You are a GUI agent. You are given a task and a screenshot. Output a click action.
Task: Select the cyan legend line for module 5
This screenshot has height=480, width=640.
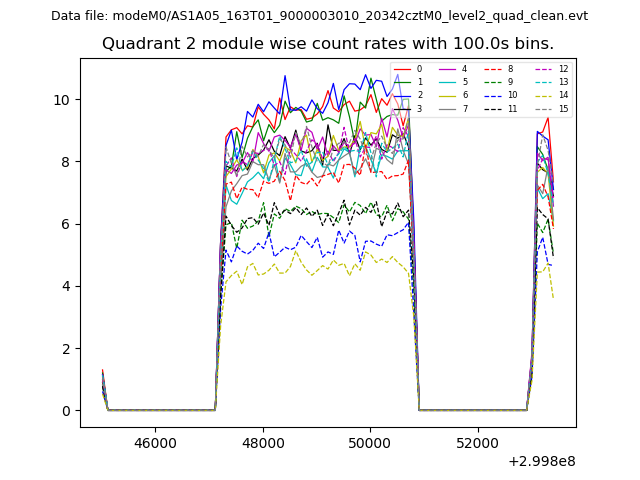pos(447,82)
